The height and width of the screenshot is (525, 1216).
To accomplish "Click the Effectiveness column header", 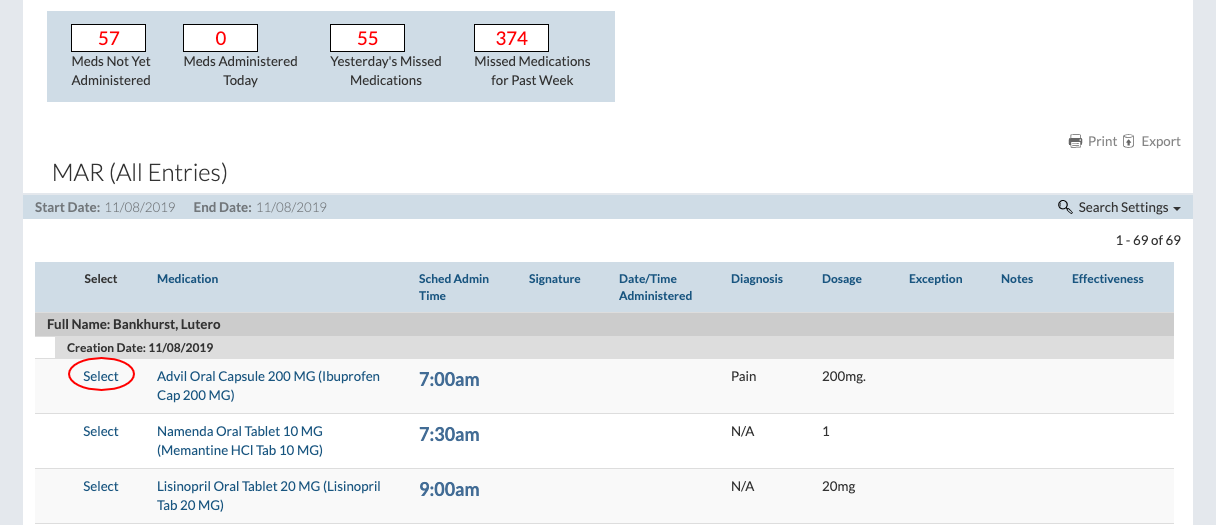I will pos(1107,279).
